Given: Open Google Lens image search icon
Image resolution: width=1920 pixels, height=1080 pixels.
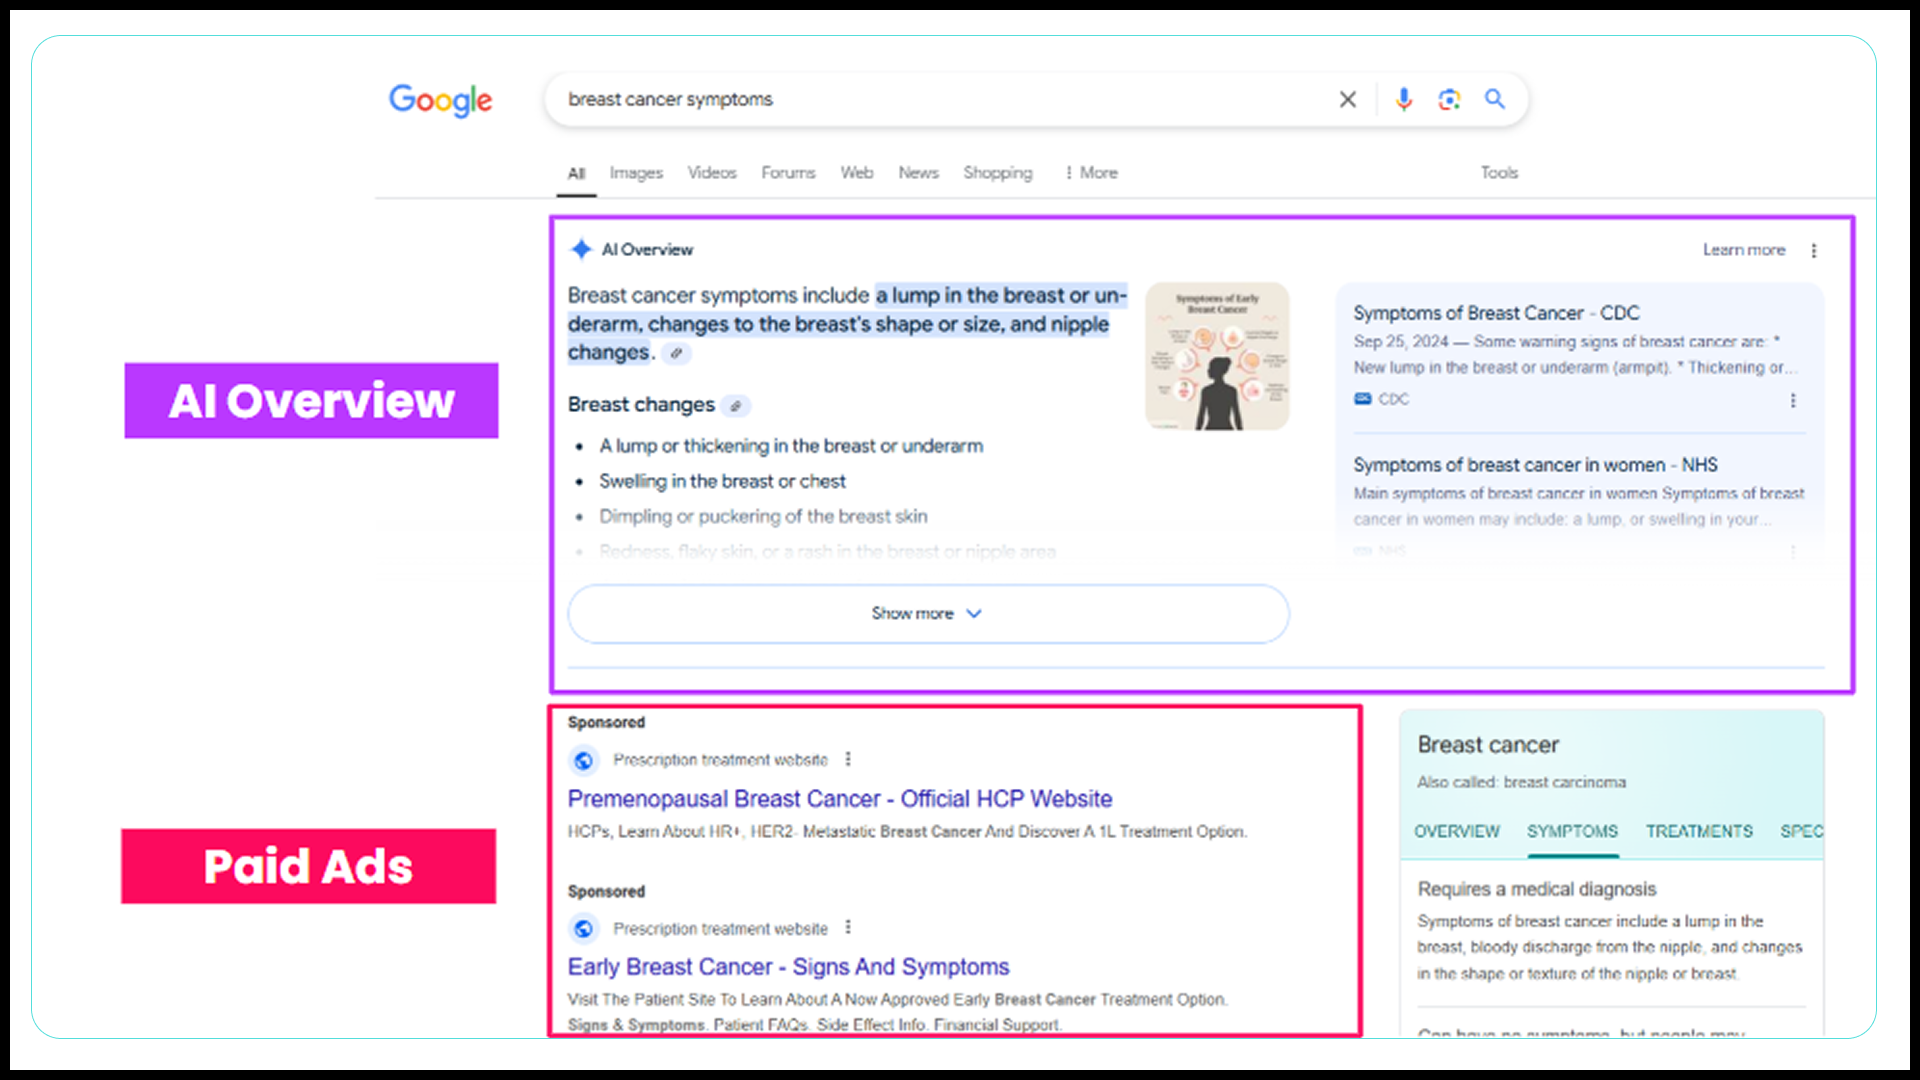Looking at the screenshot, I should [1449, 99].
